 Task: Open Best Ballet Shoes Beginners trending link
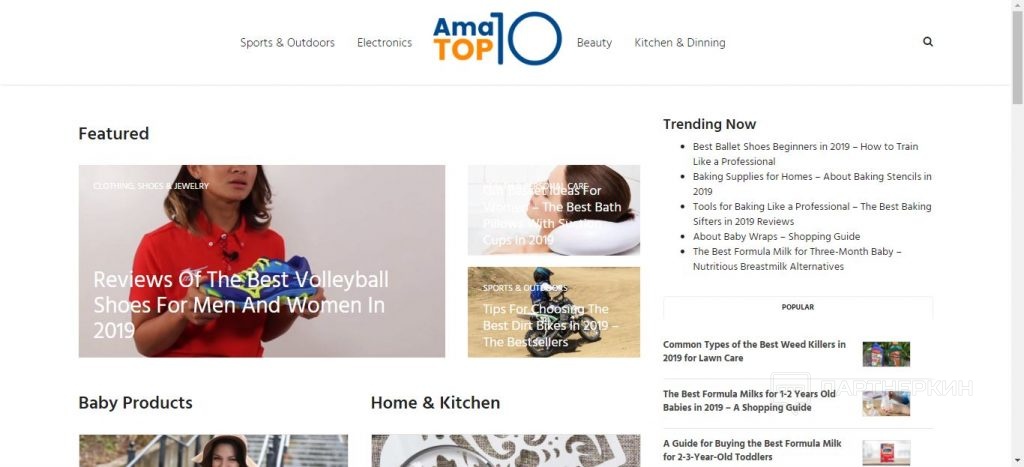pos(805,154)
